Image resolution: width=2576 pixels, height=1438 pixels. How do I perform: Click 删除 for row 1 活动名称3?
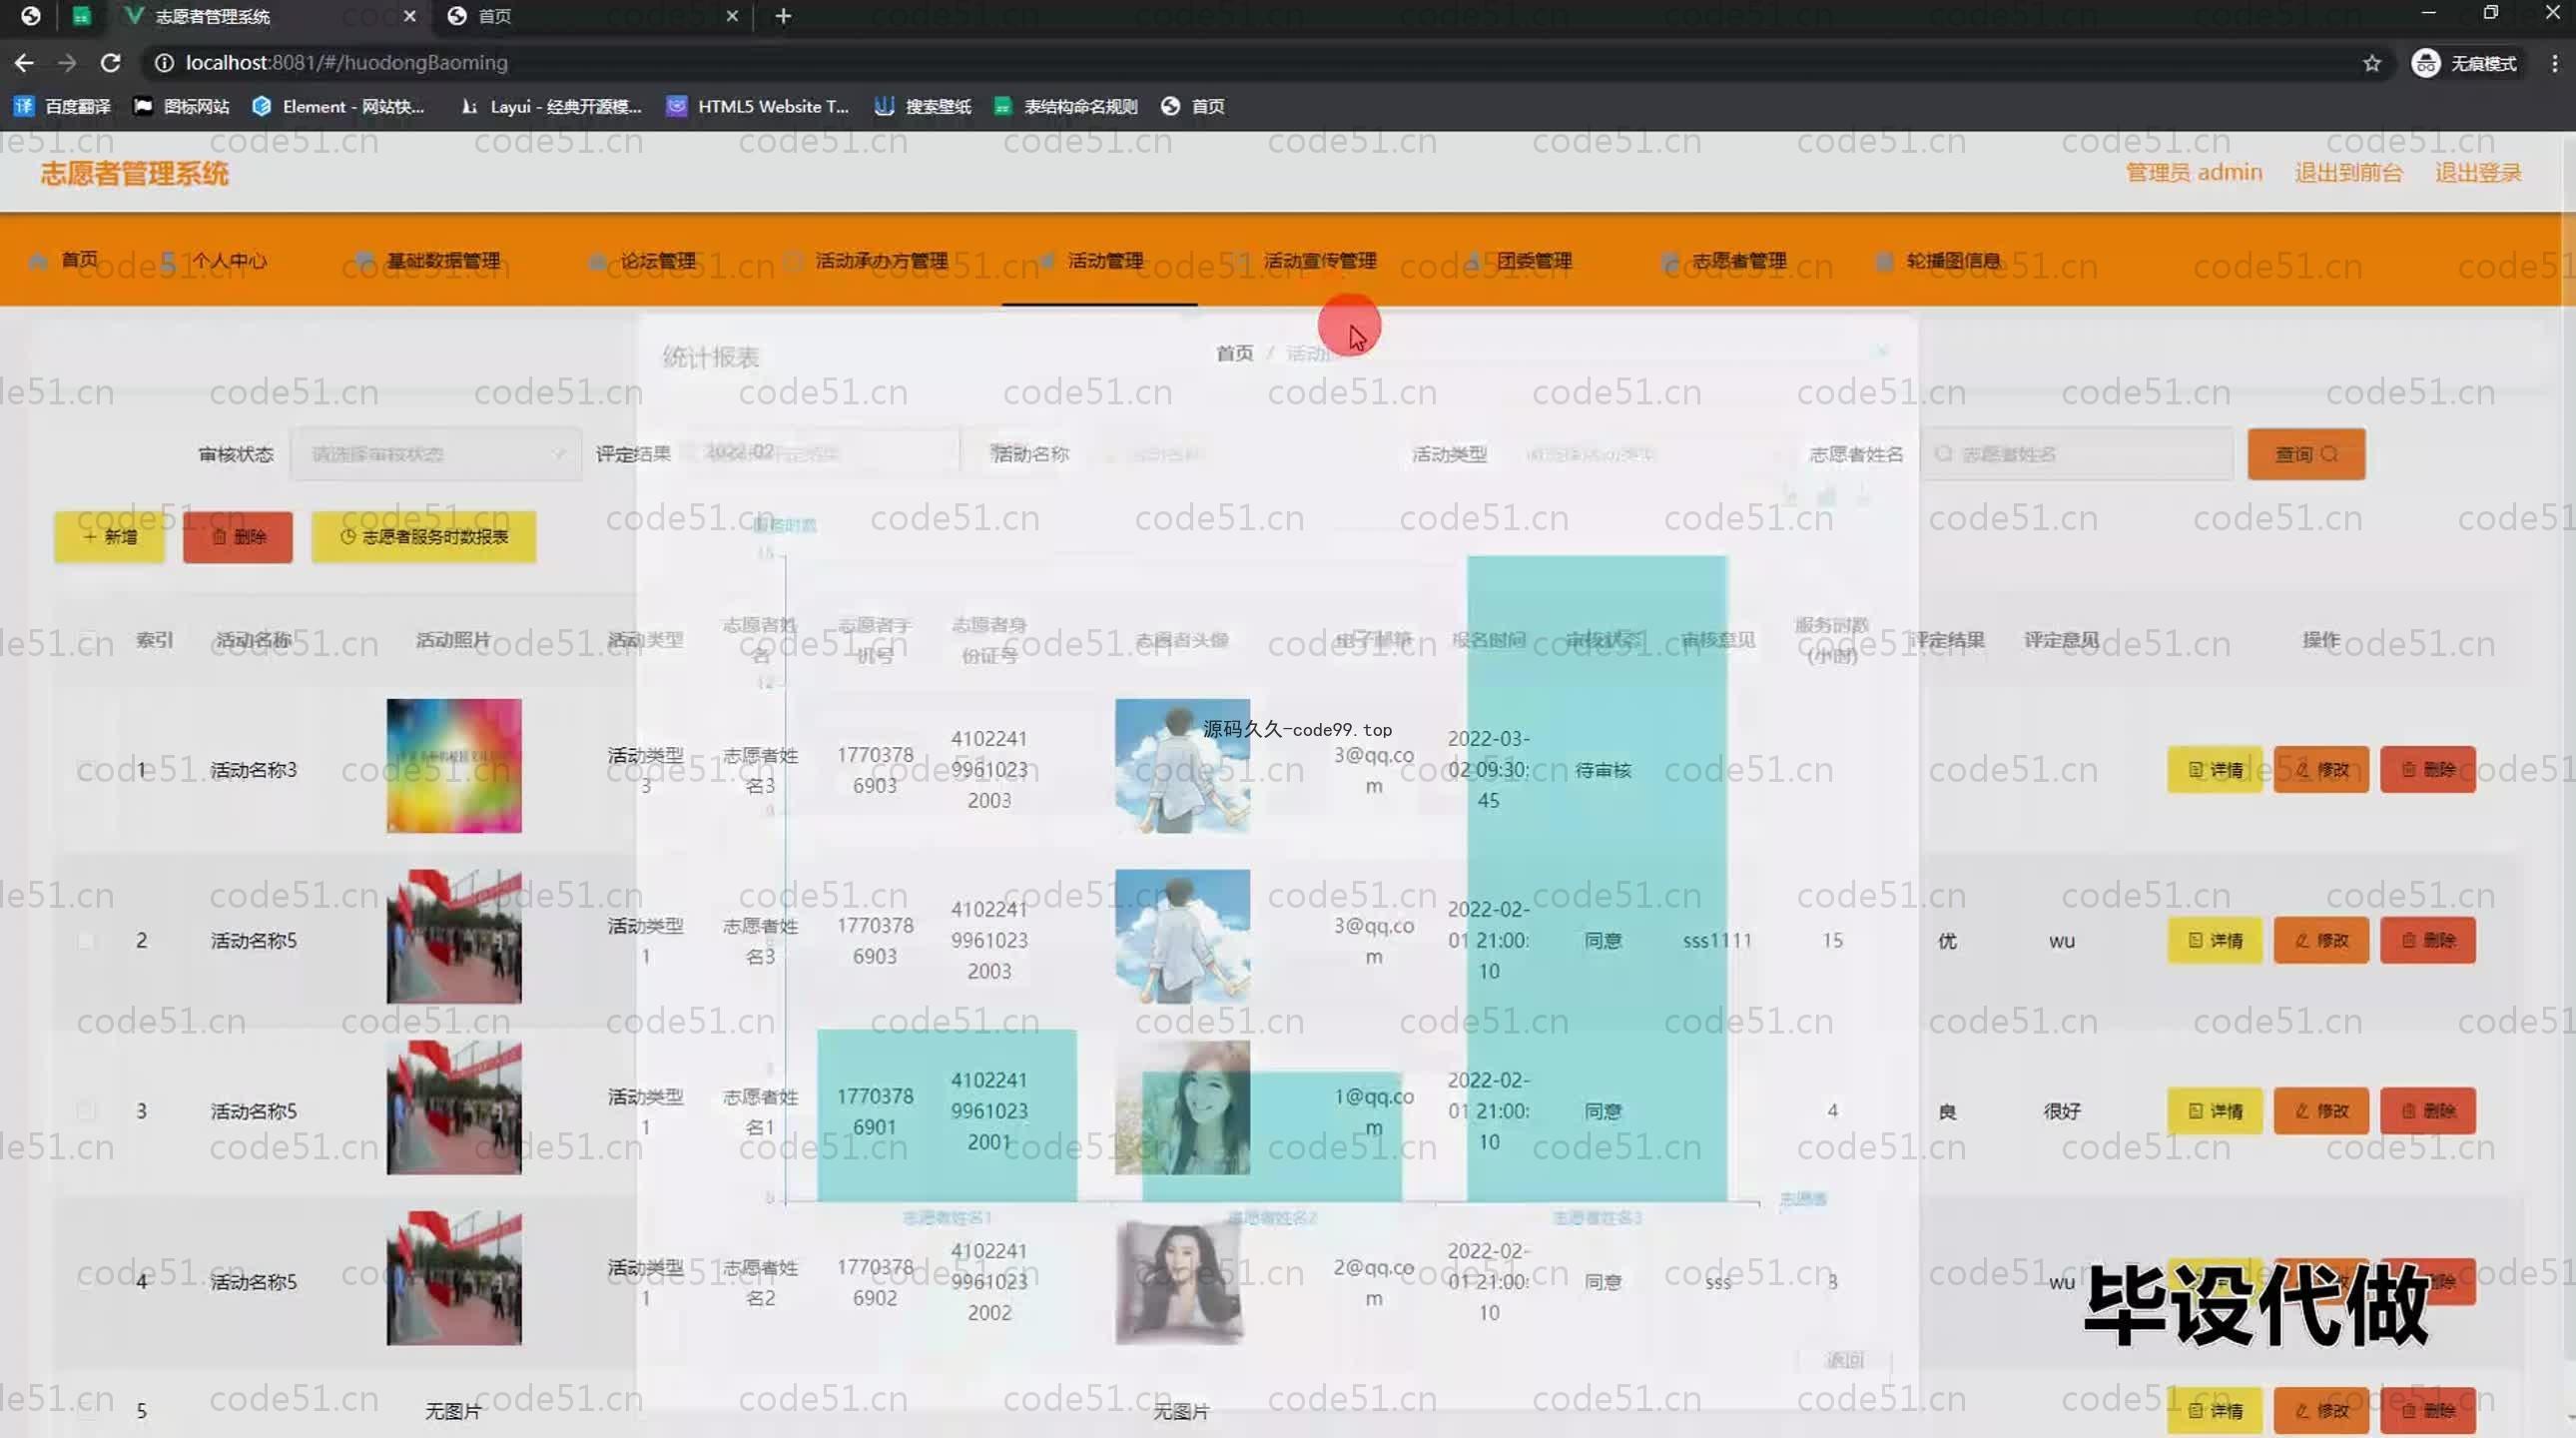coord(2427,769)
